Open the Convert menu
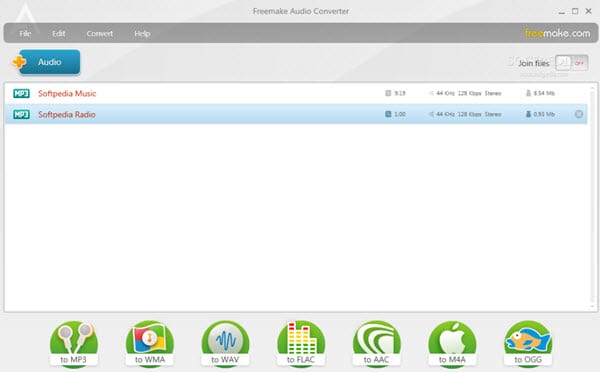 click(x=99, y=33)
